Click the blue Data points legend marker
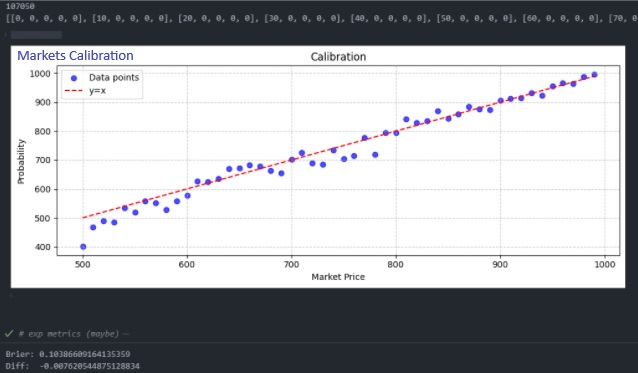 pos(74,78)
